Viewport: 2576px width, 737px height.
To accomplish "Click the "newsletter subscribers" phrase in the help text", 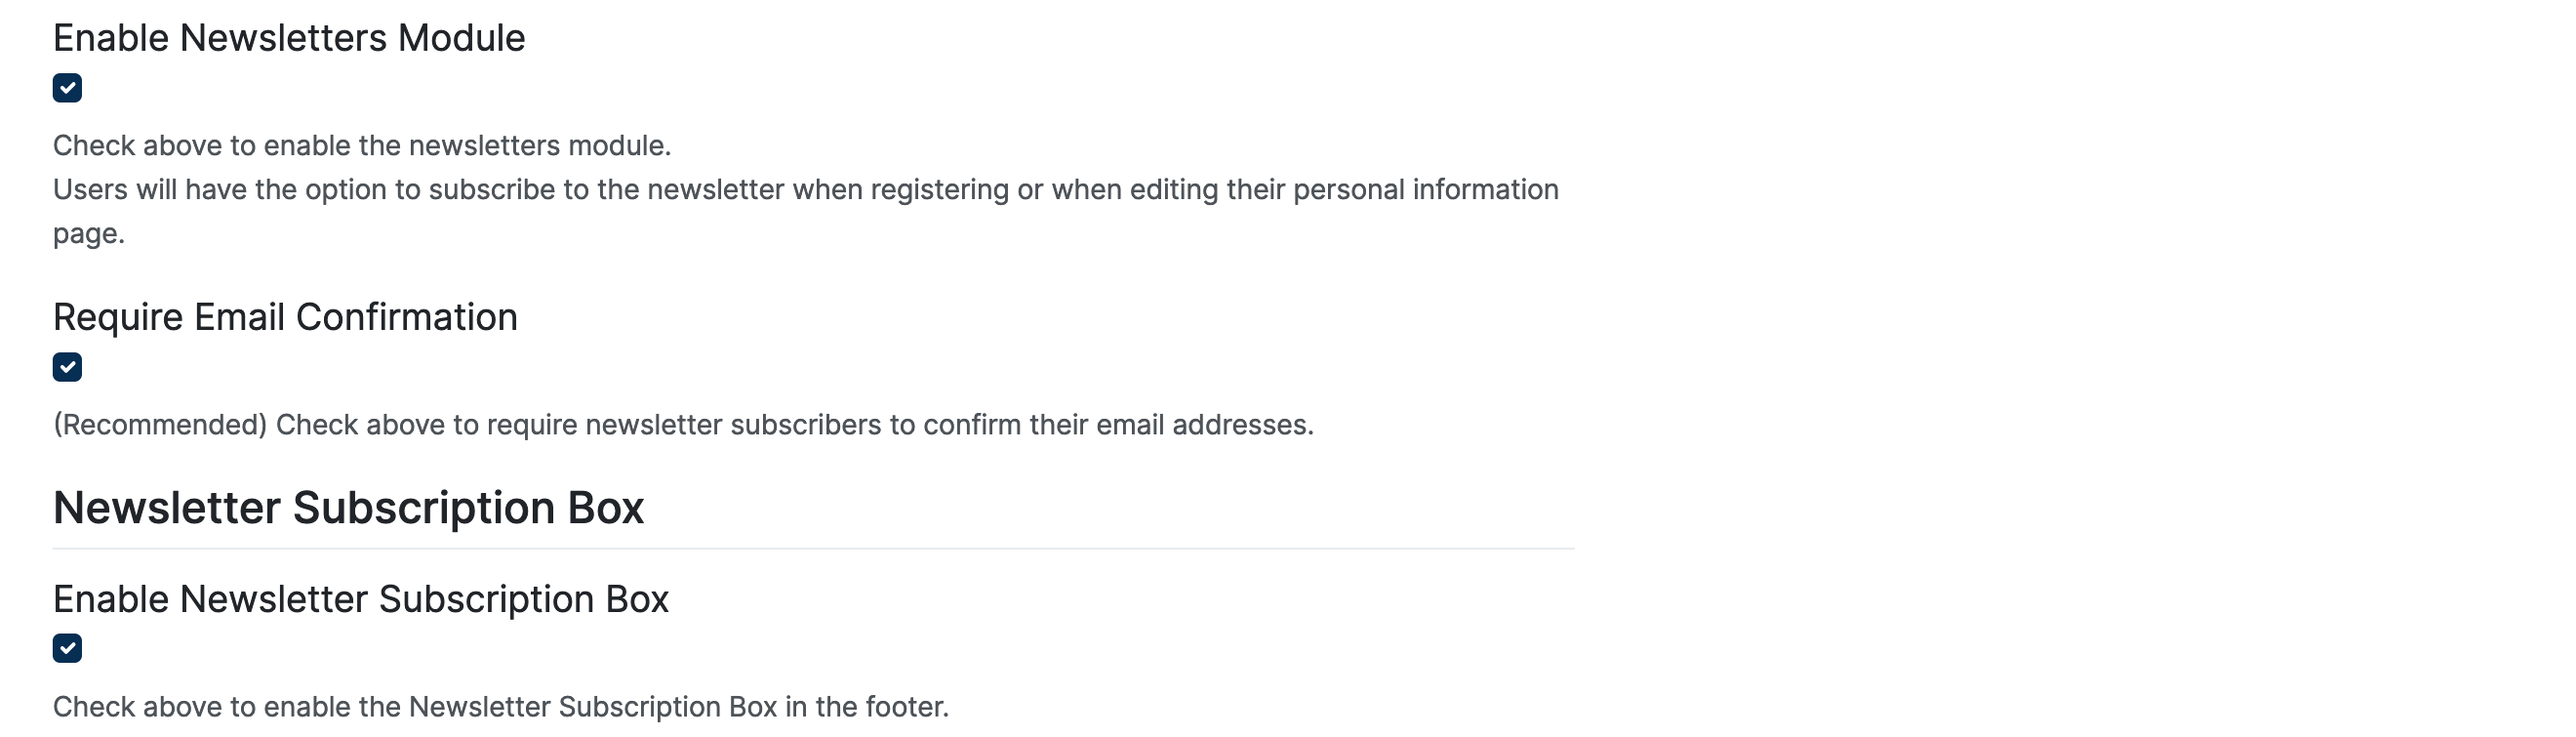I will point(733,425).
